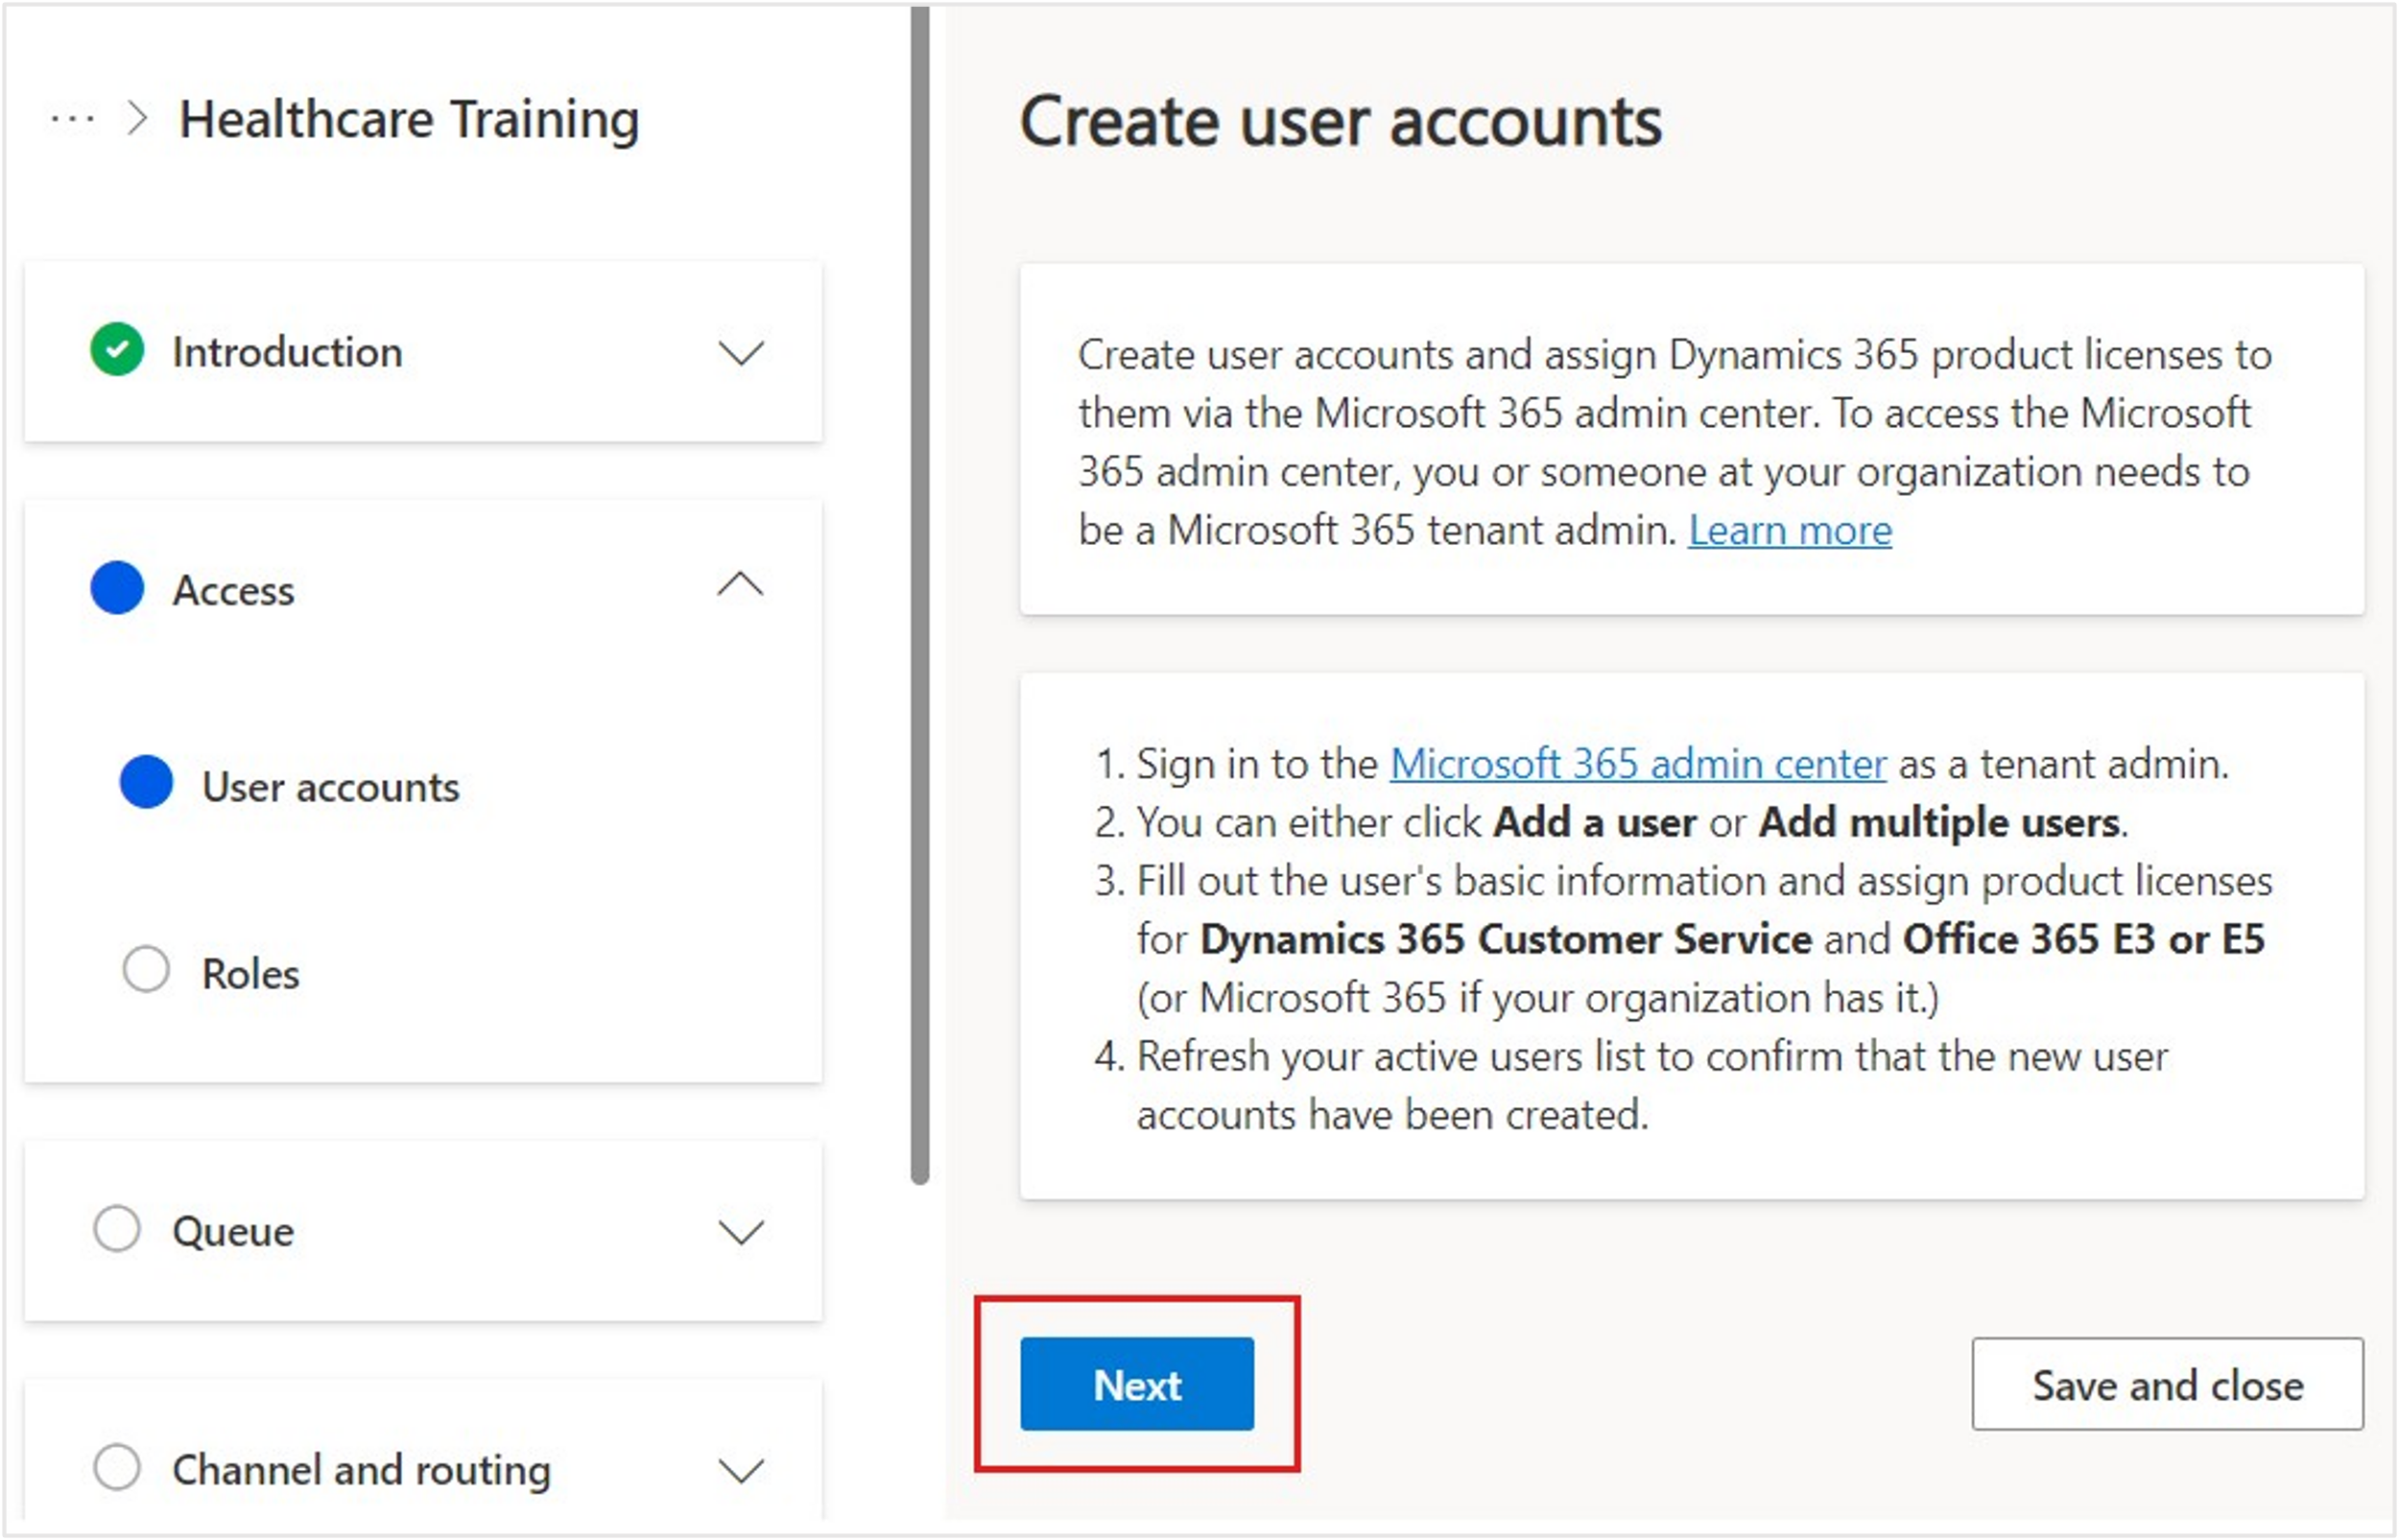Click the blue User accounts status dot
Viewport: 2399px width, 1540px height.
pos(146,783)
